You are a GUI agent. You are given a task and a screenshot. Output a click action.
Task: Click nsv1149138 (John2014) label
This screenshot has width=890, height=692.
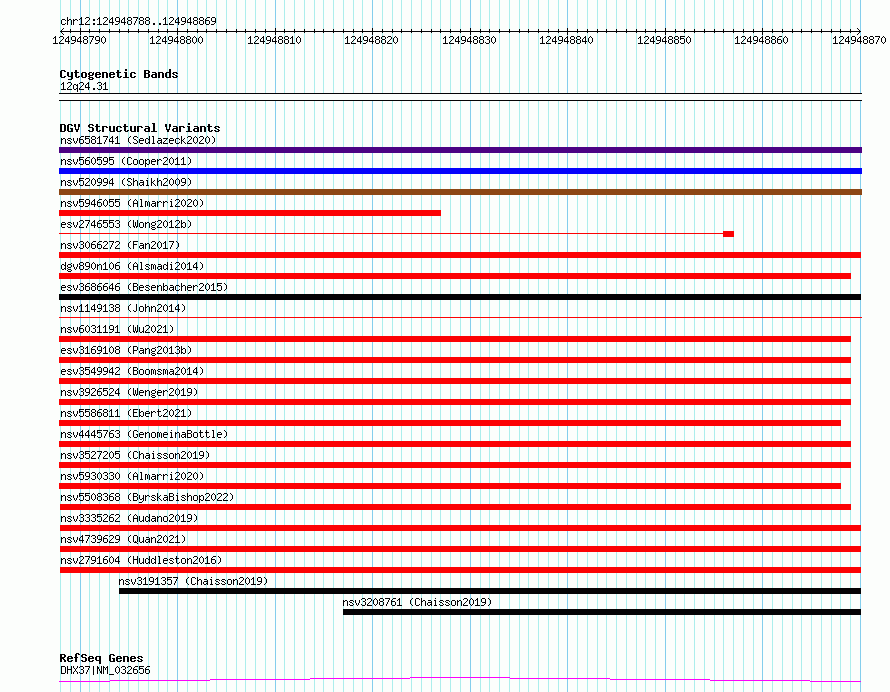tap(123, 308)
